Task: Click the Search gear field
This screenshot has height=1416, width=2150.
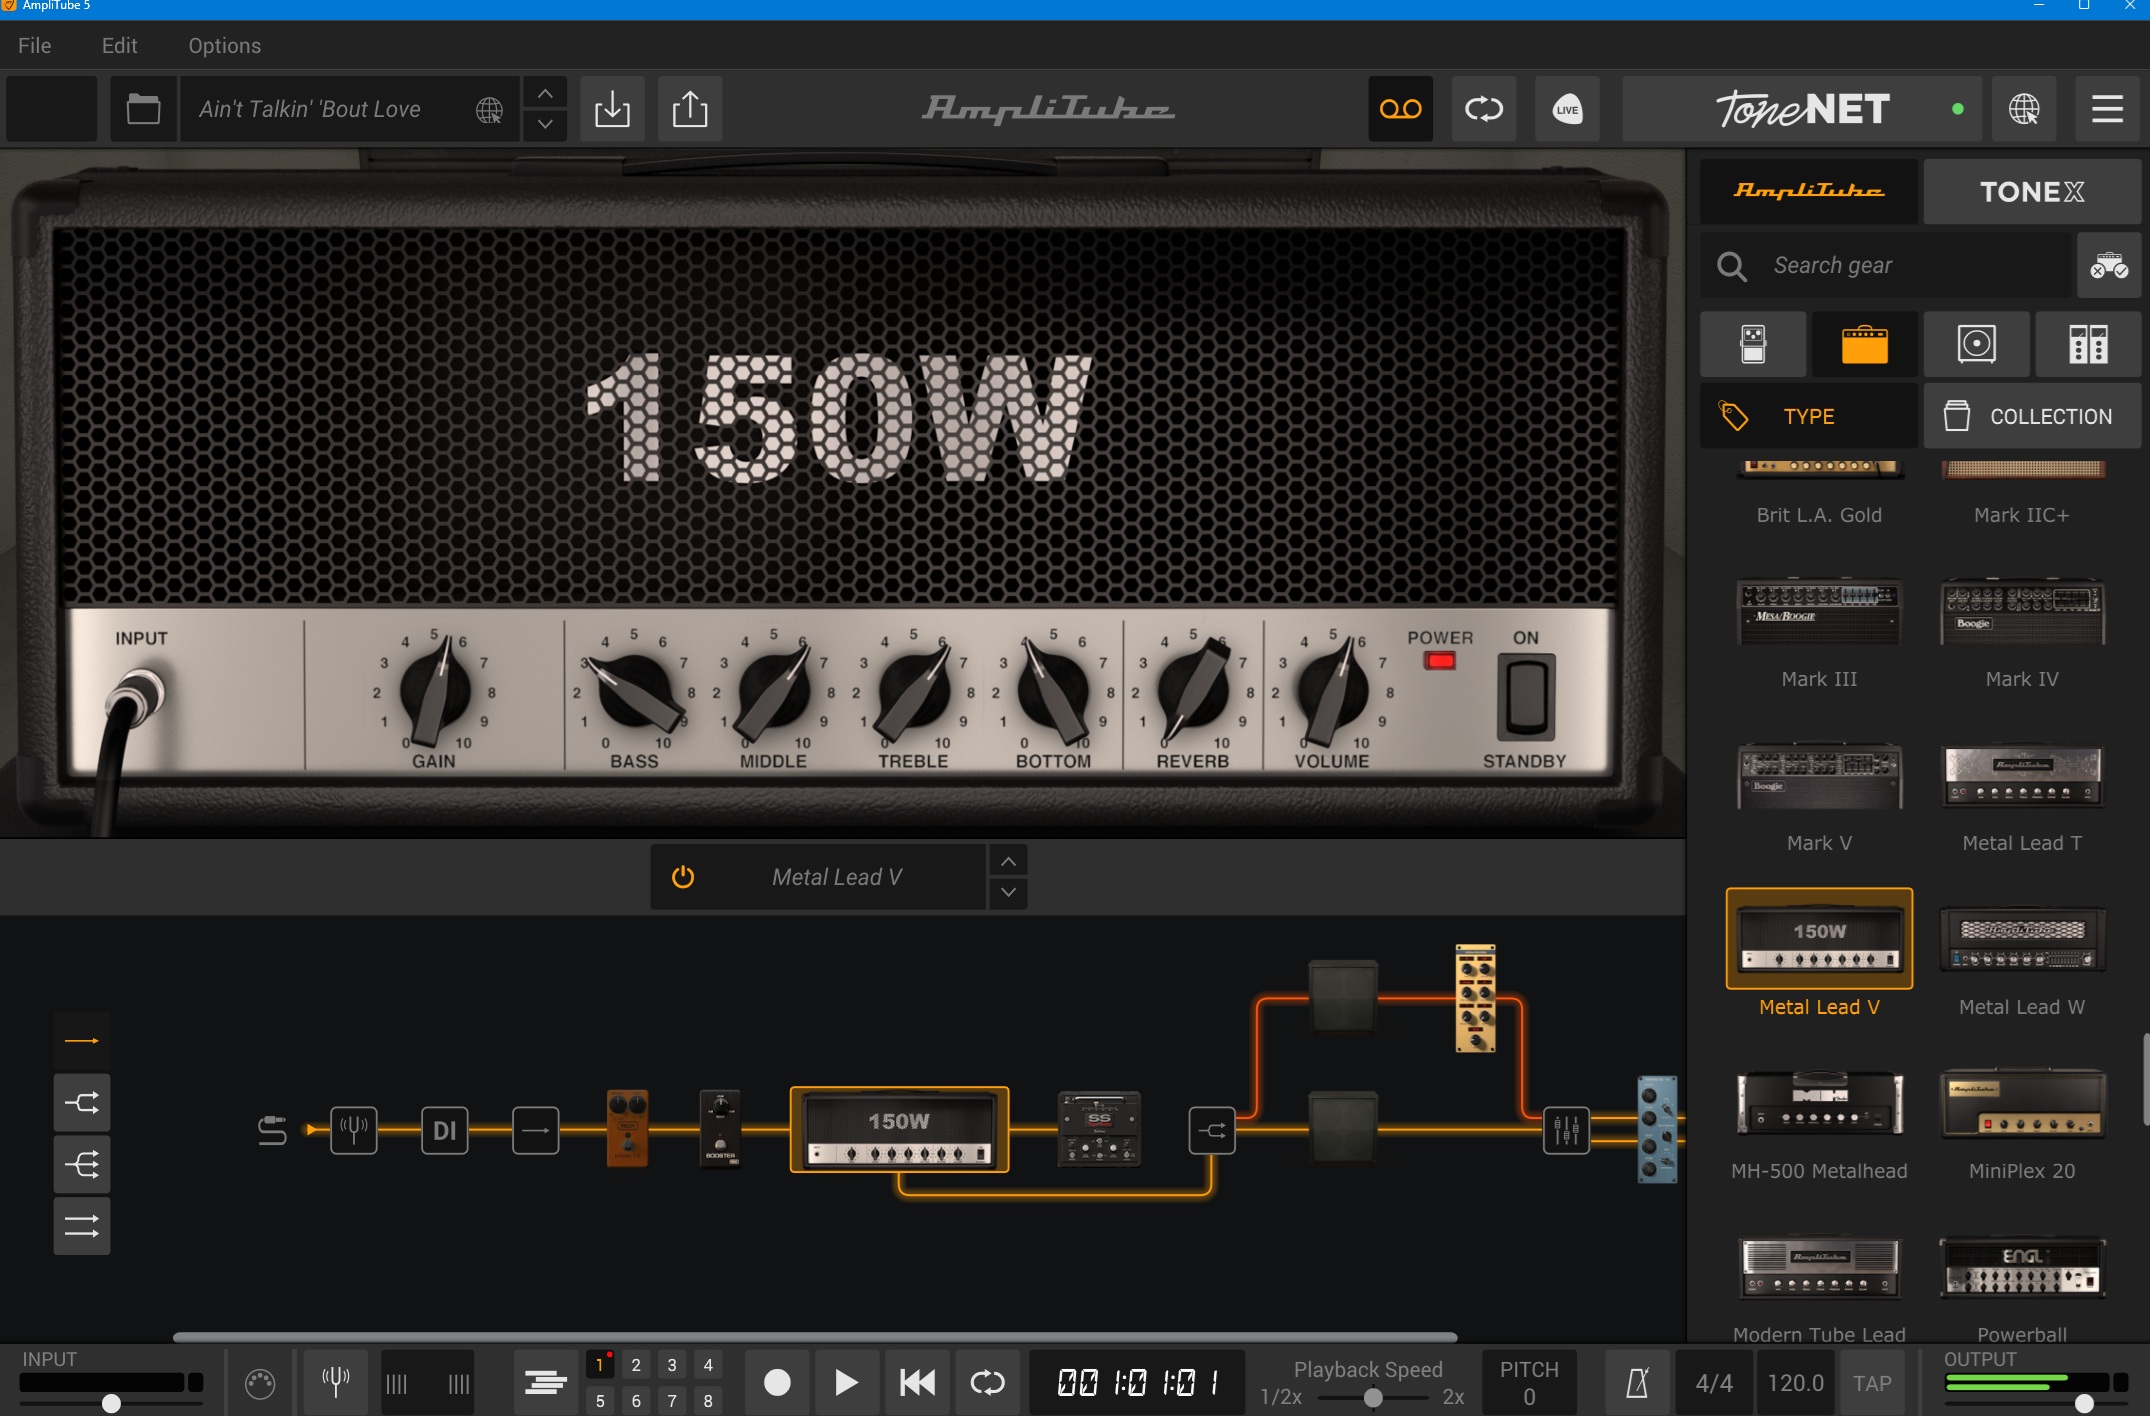Action: 1886,266
